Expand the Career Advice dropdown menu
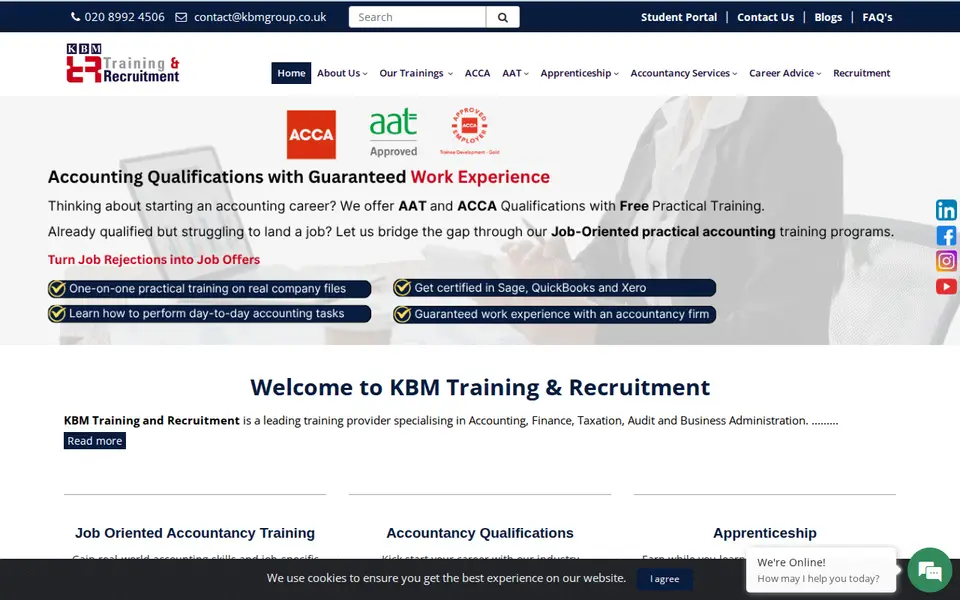Image resolution: width=960 pixels, height=600 pixels. coord(785,73)
